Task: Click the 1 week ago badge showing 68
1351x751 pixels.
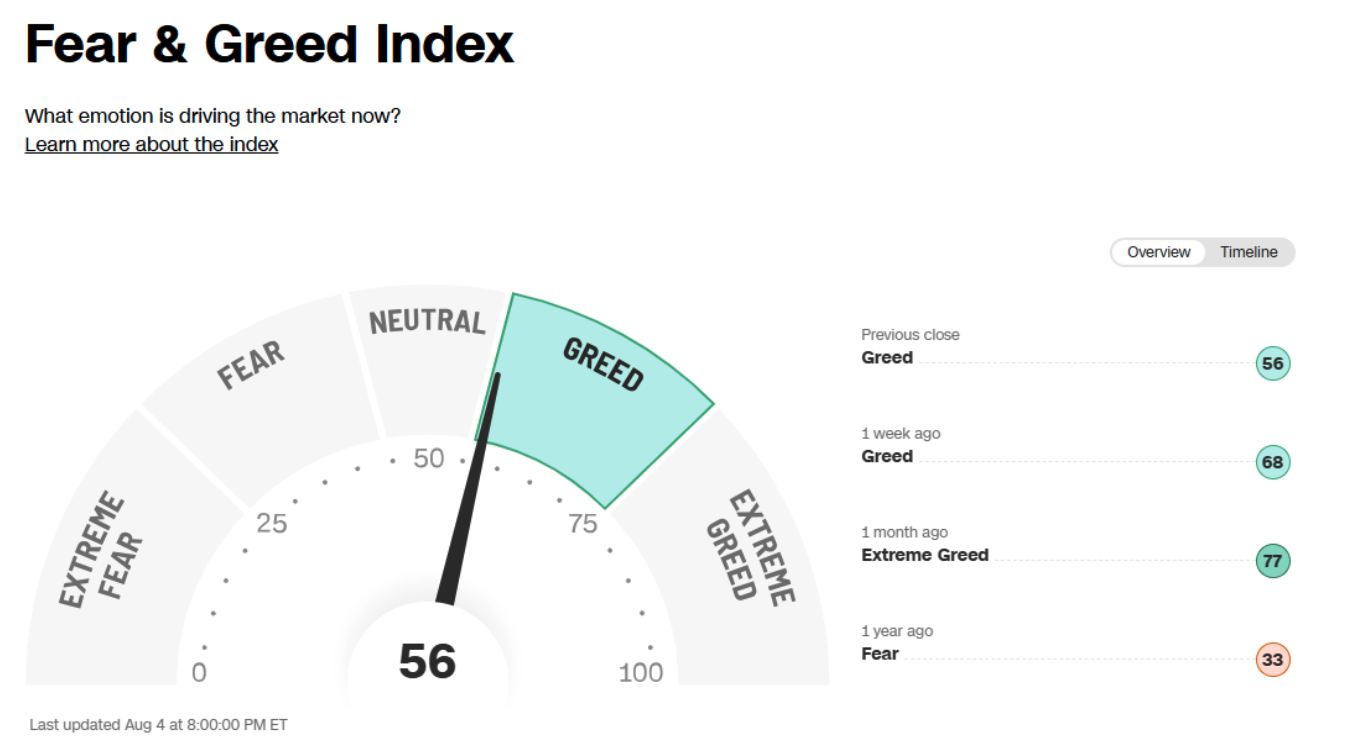Action: (1272, 463)
